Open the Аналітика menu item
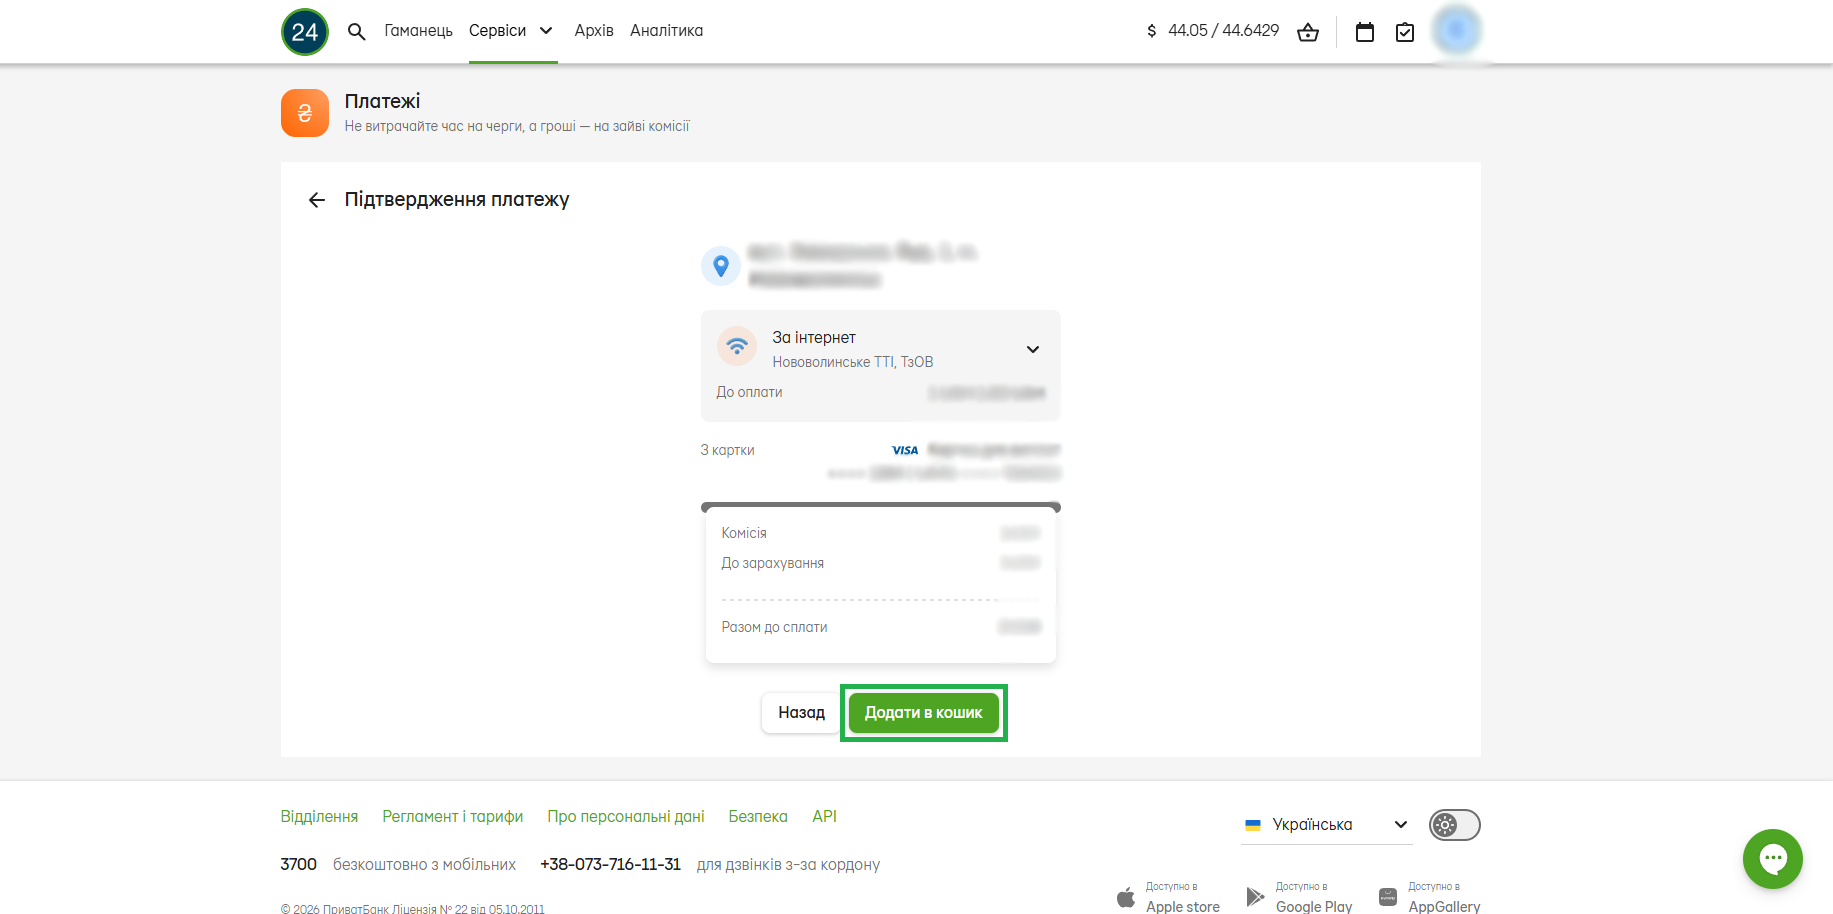The width and height of the screenshot is (1833, 914). (666, 31)
